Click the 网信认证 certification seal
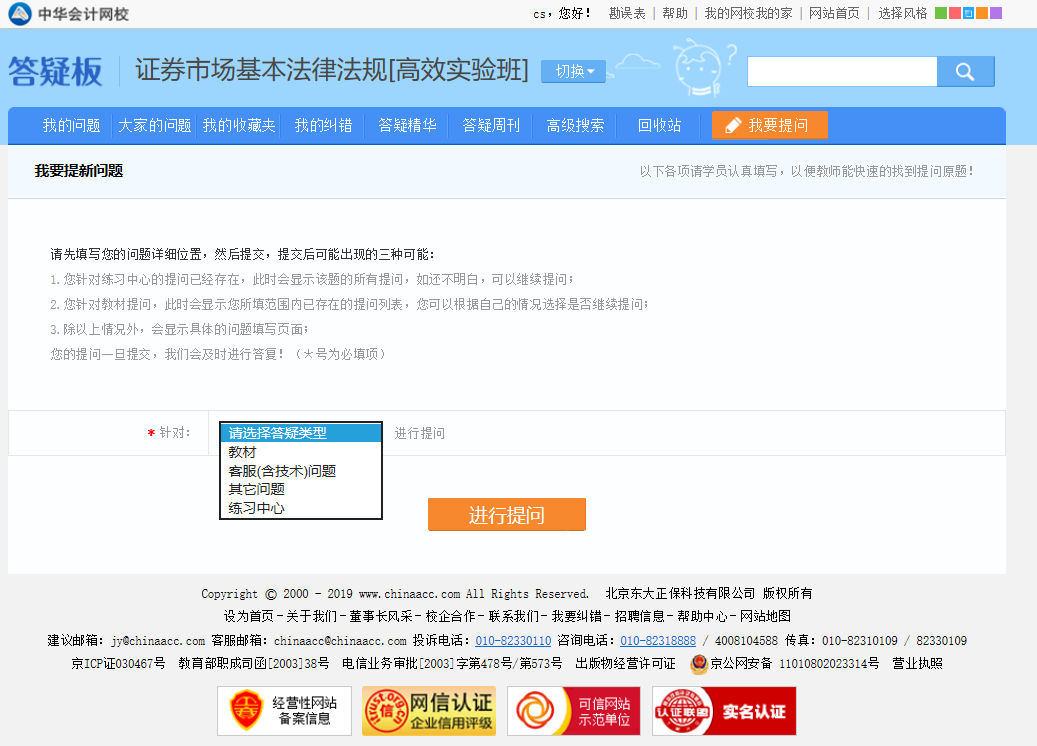 (x=428, y=710)
